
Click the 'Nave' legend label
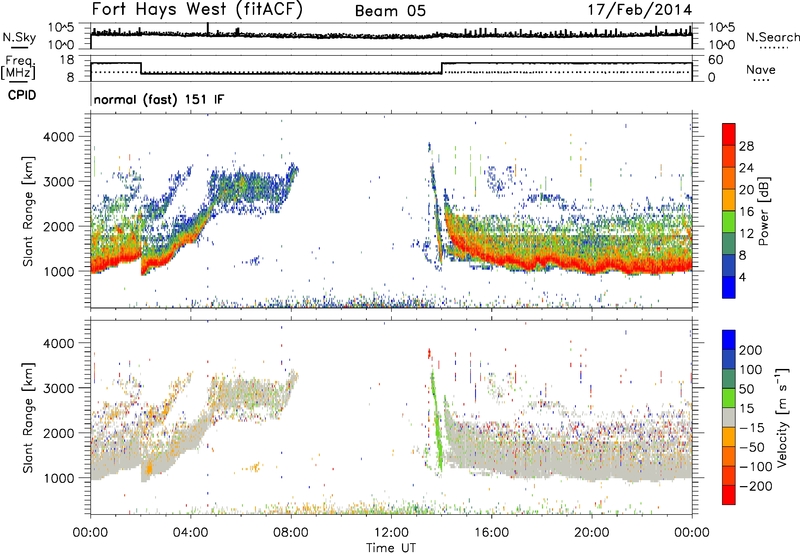pos(761,70)
